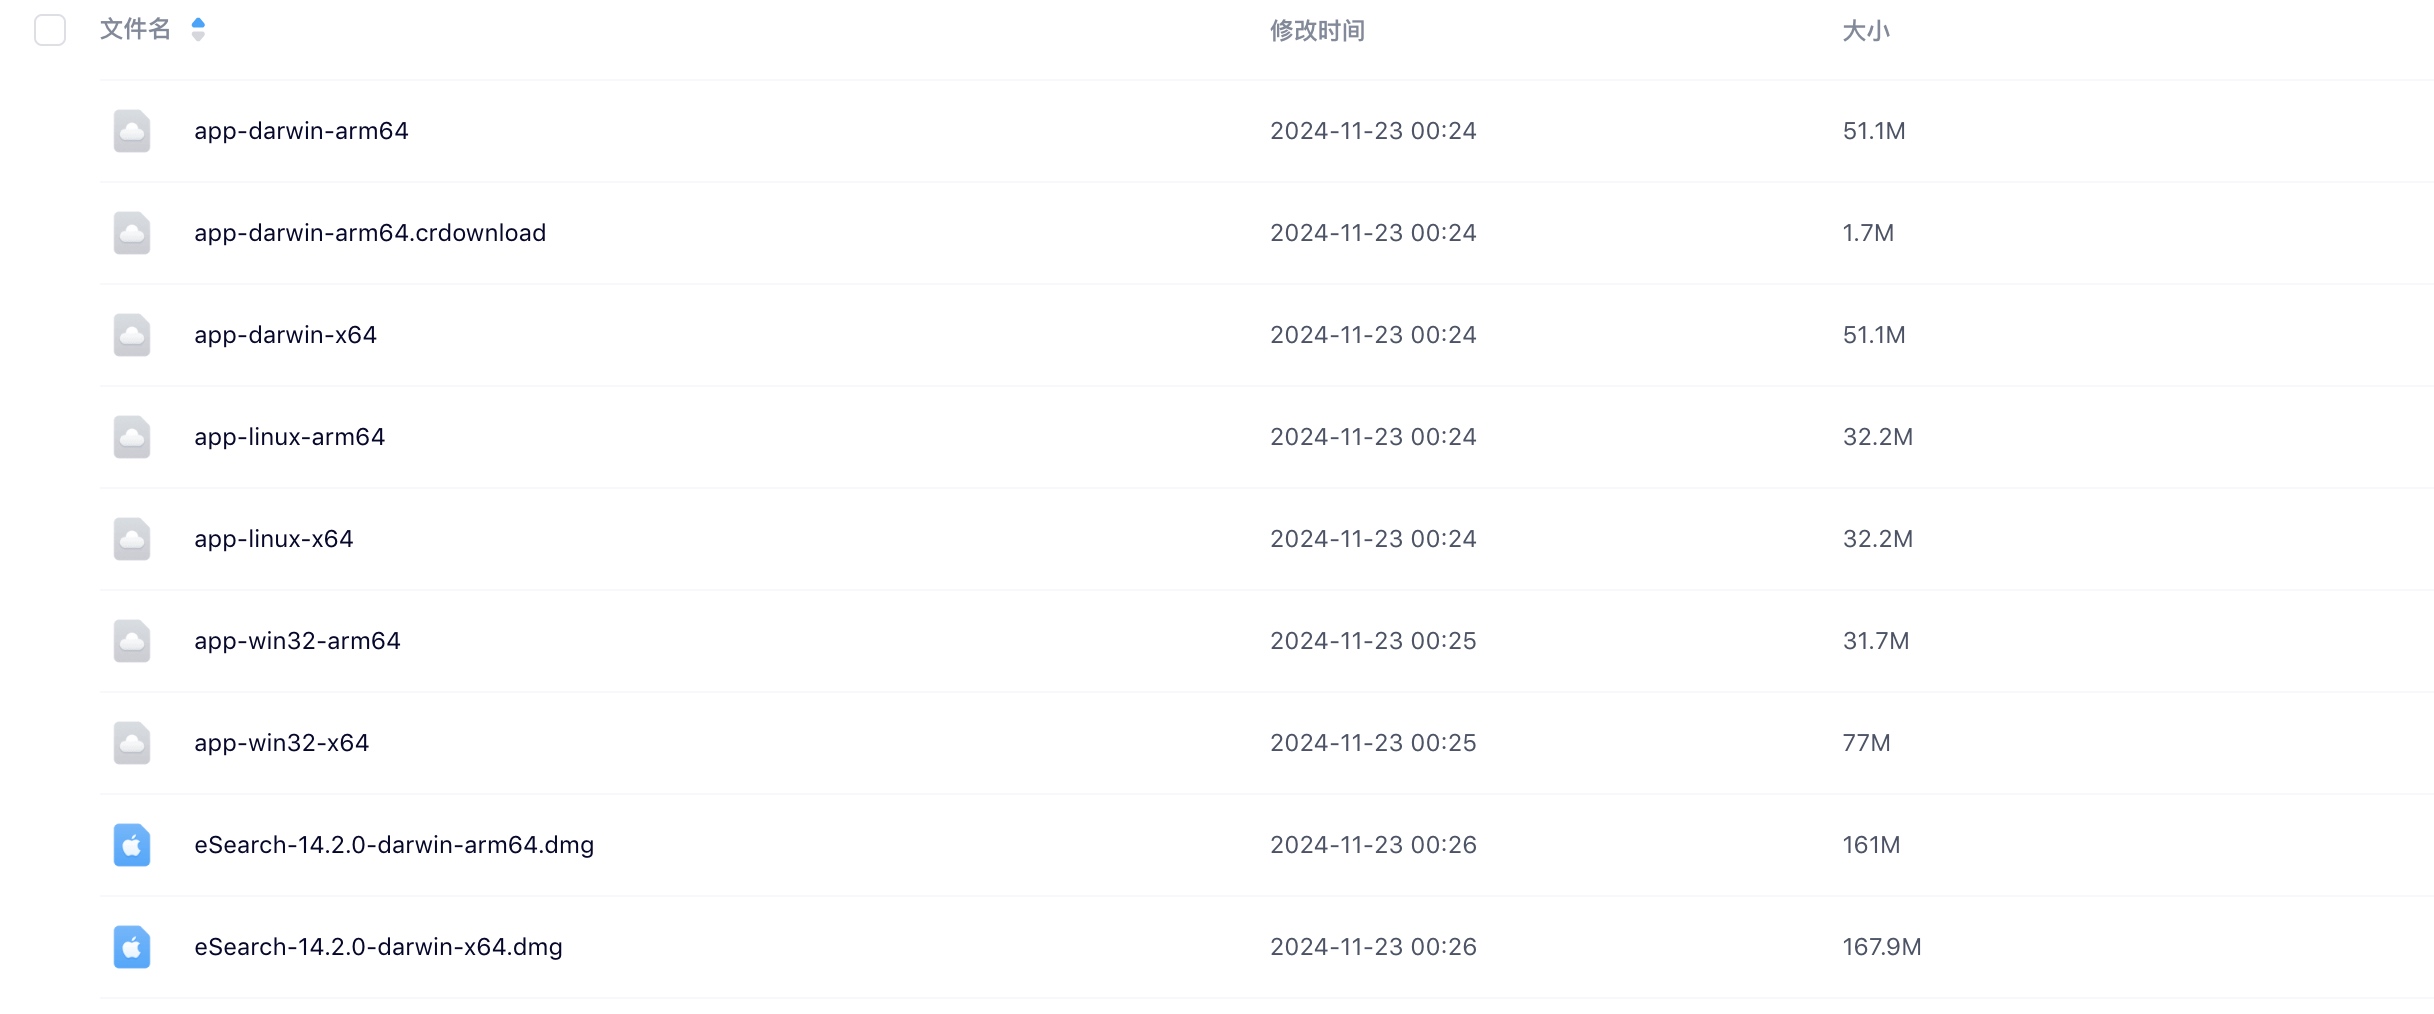Click the Apple dmg icon for eSearch-14.2.0-darwin-x64.dmg
This screenshot has width=2434, height=1014.
(132, 947)
